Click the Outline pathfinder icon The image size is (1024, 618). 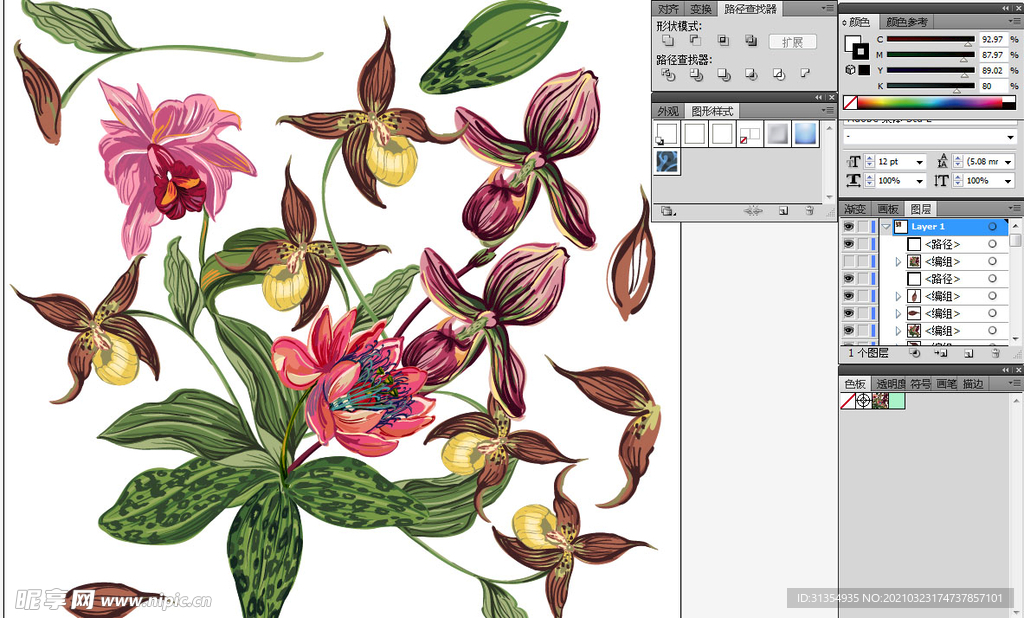779,74
